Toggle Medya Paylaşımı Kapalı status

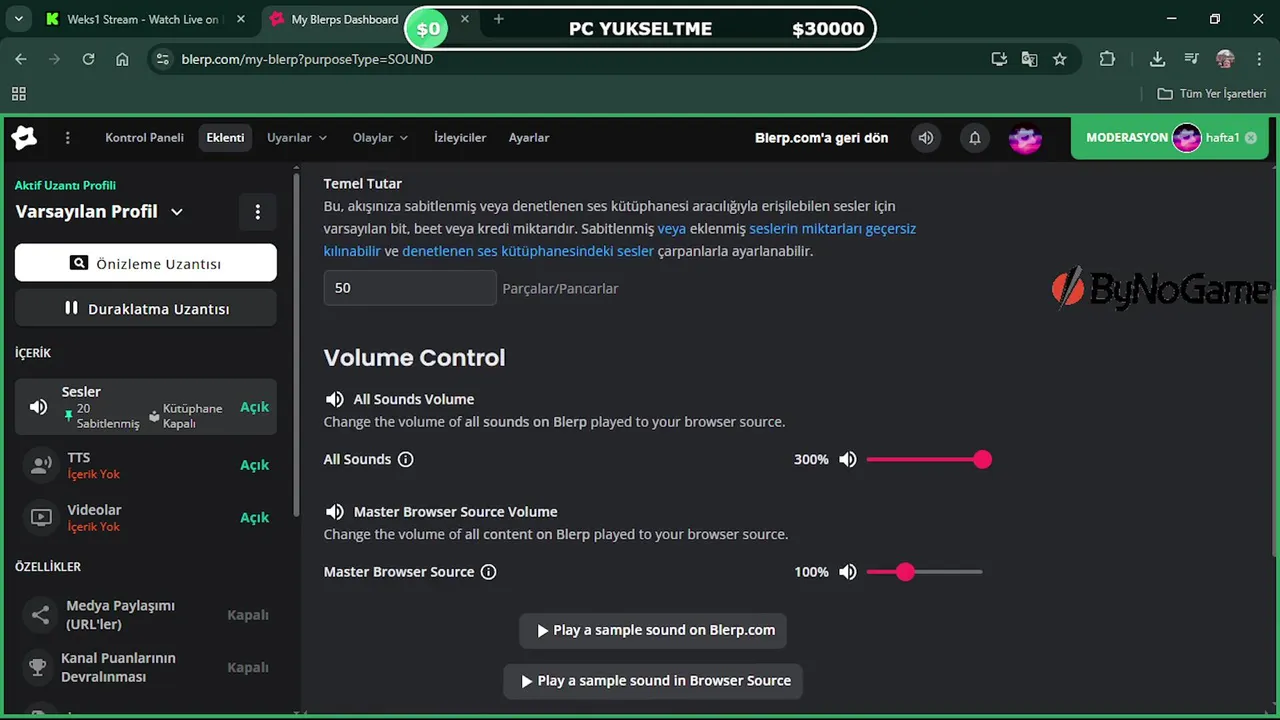click(248, 615)
